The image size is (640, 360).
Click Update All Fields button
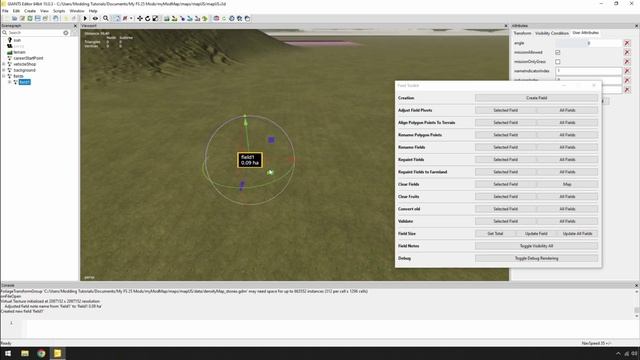577,233
